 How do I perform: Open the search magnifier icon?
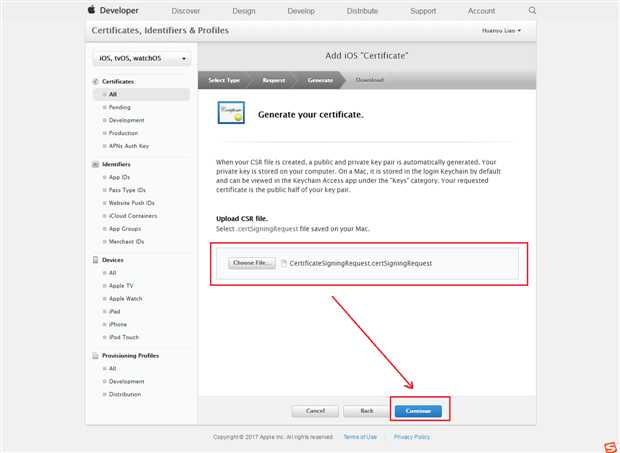click(532, 11)
